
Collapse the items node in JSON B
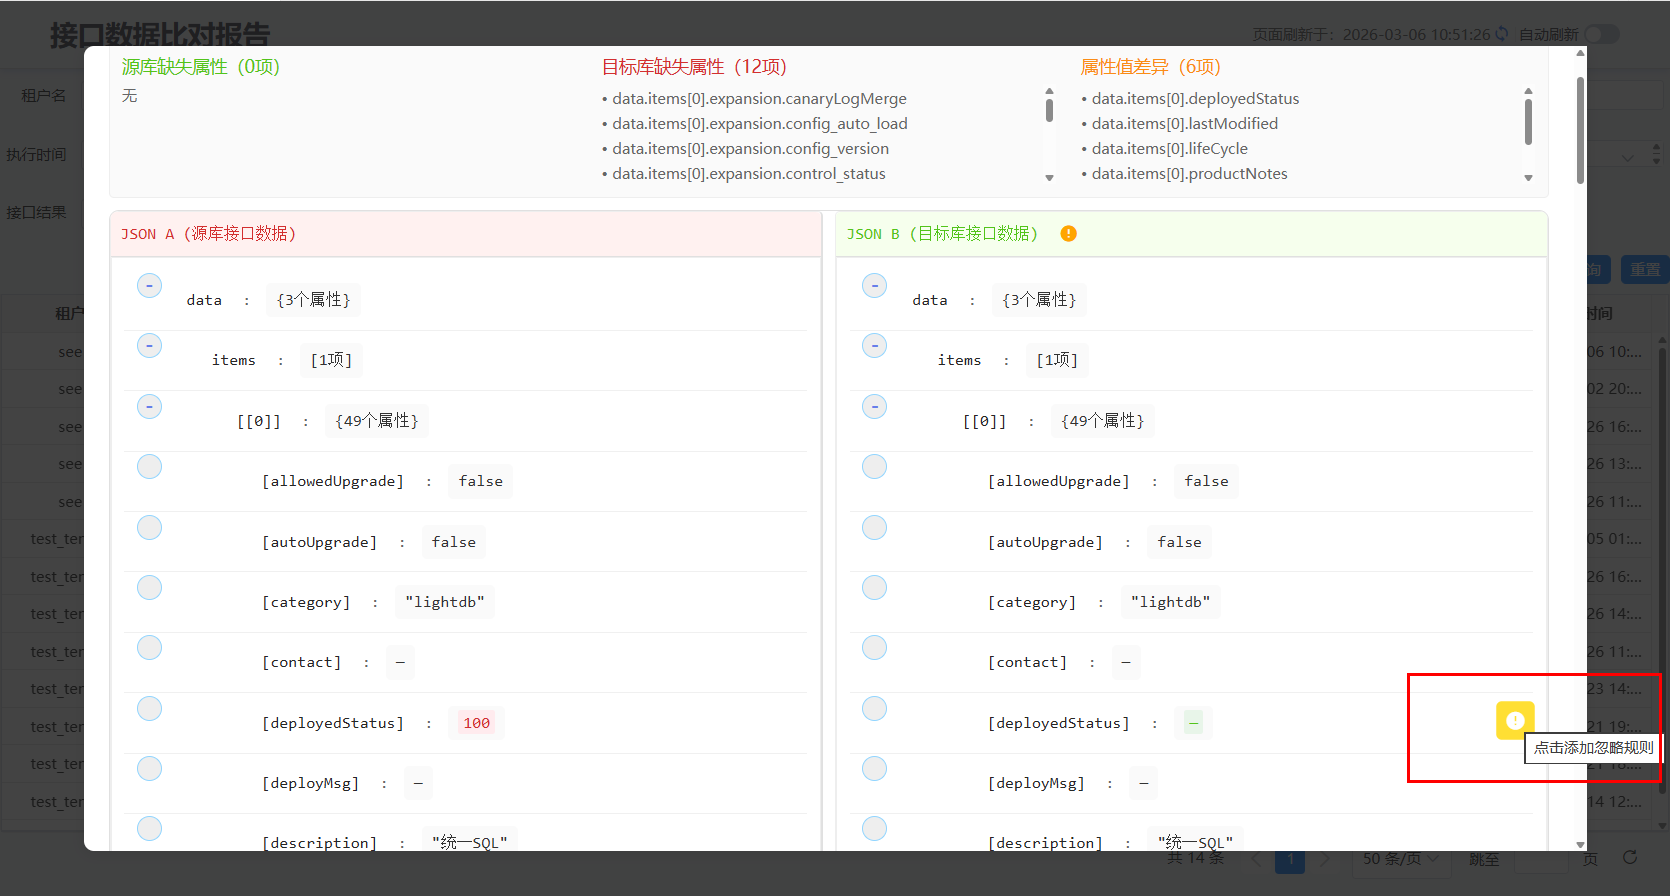(x=874, y=346)
